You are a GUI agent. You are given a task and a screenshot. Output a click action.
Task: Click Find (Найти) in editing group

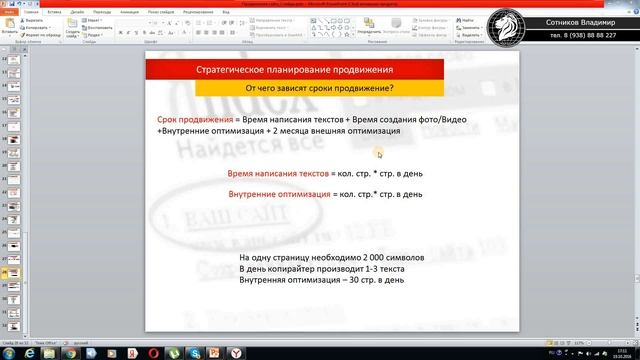465,20
